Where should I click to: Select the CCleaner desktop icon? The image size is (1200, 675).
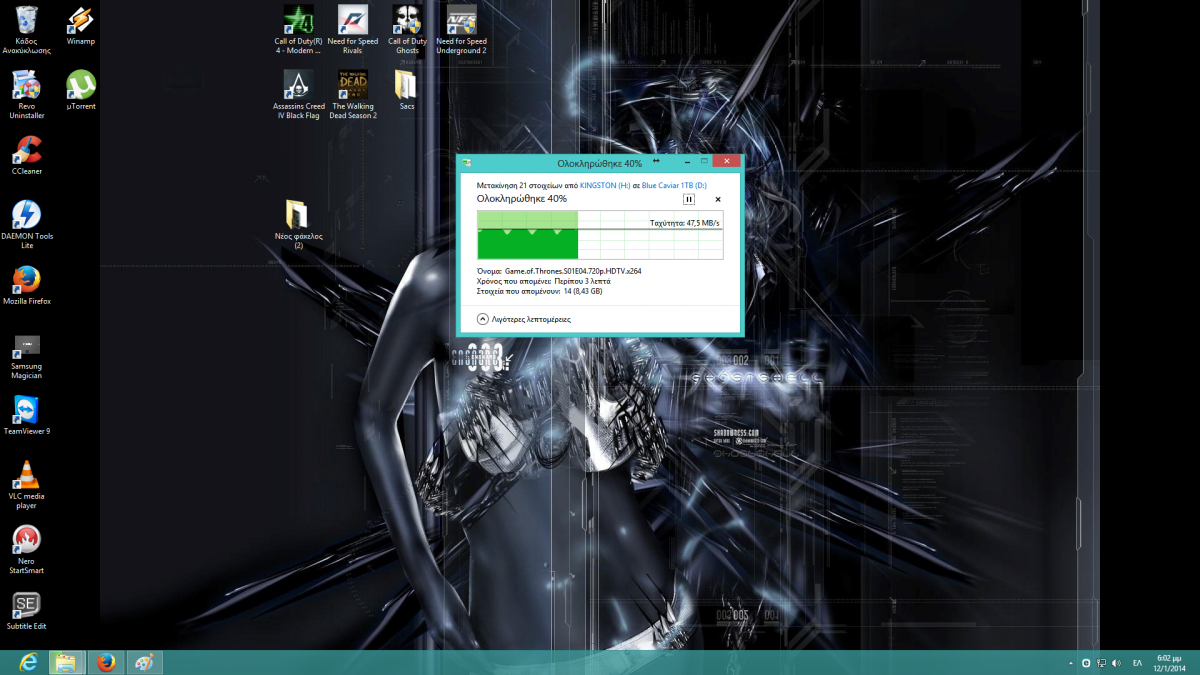[x=27, y=154]
